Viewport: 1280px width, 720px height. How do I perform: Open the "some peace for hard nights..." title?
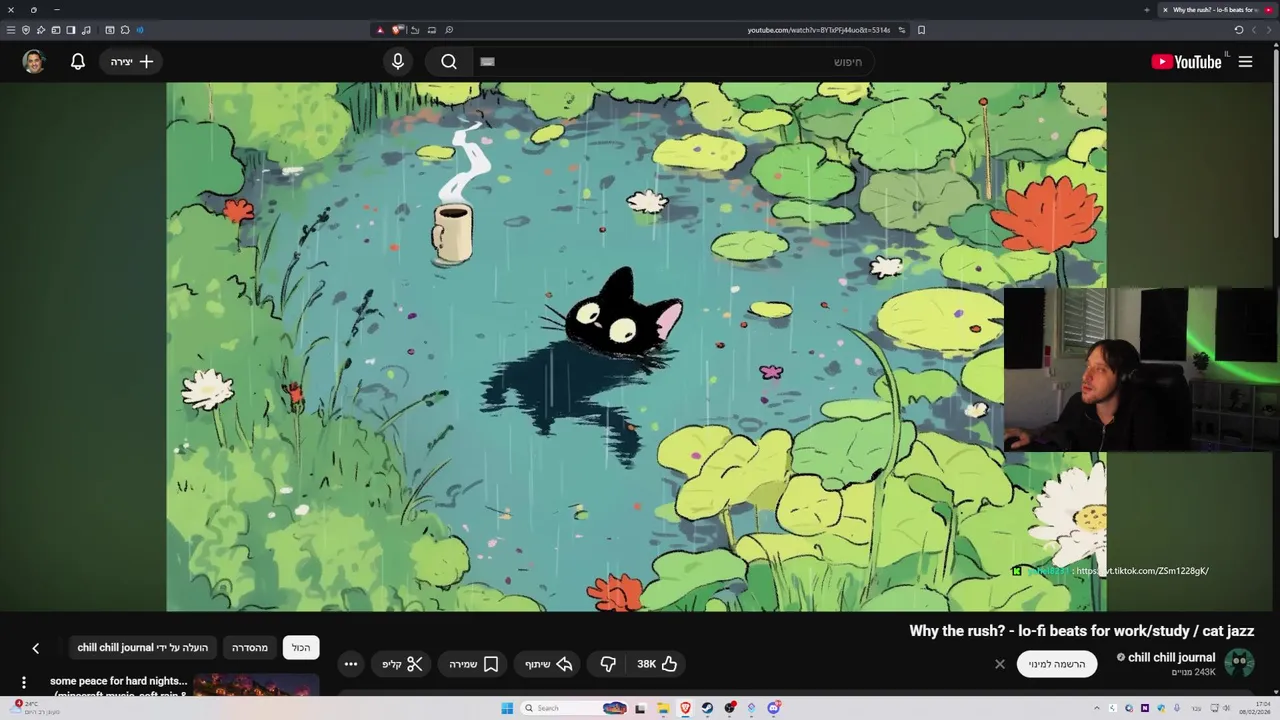click(x=119, y=681)
